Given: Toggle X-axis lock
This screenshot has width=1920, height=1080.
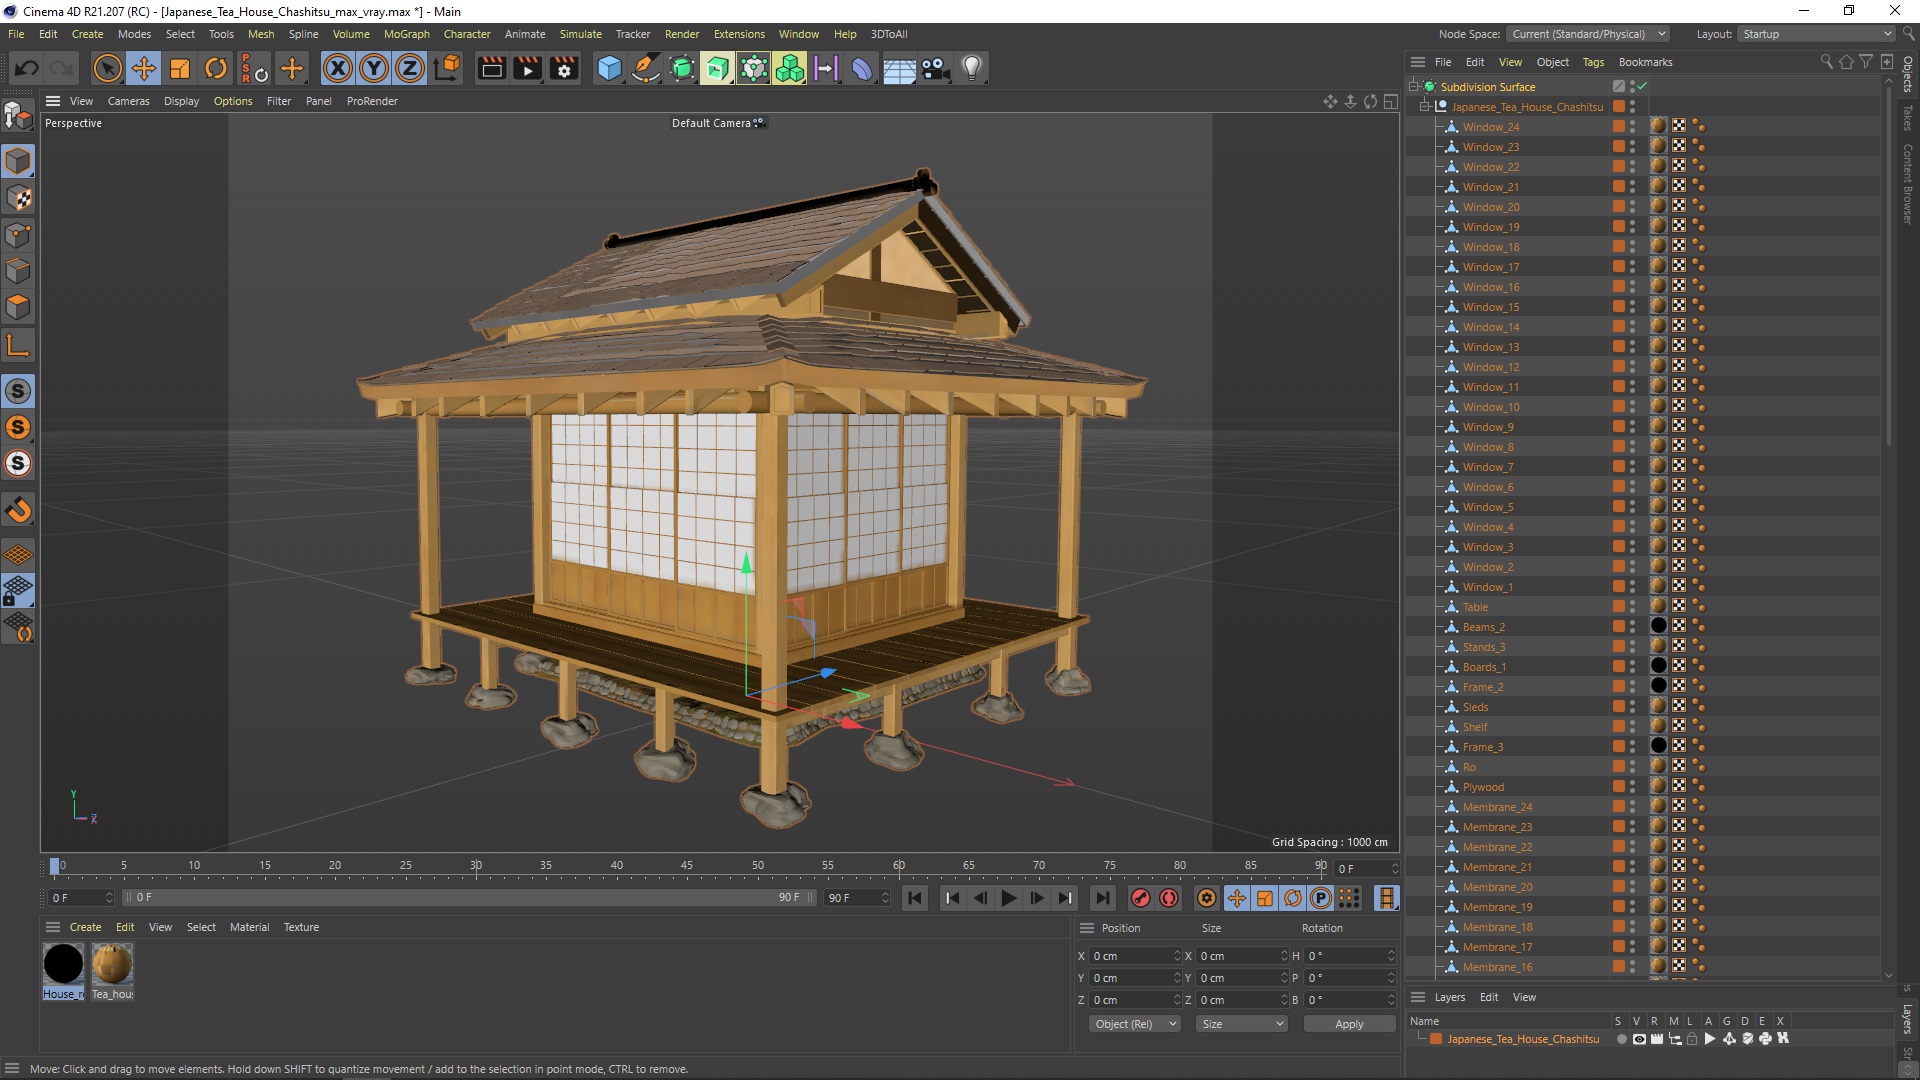Looking at the screenshot, I should [338, 68].
